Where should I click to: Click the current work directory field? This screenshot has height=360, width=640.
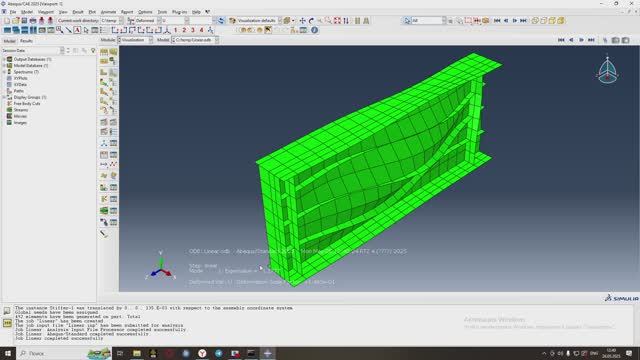point(111,20)
